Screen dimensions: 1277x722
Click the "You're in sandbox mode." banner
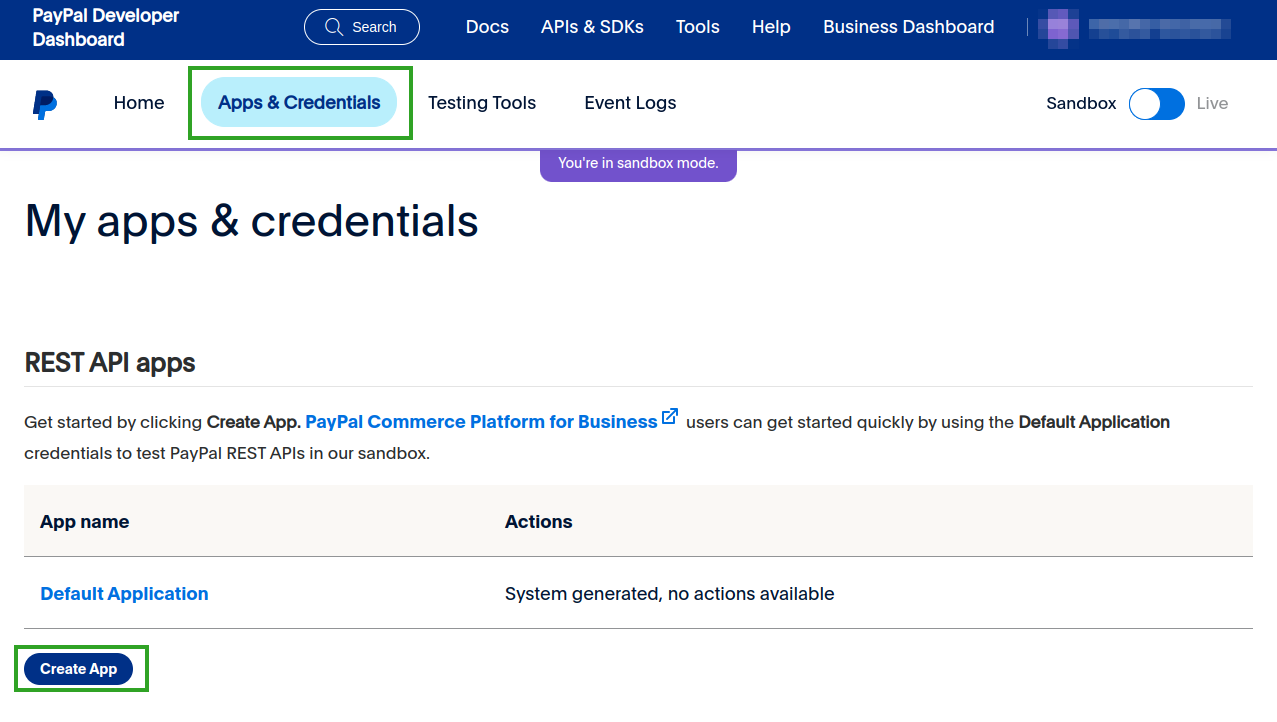point(638,165)
